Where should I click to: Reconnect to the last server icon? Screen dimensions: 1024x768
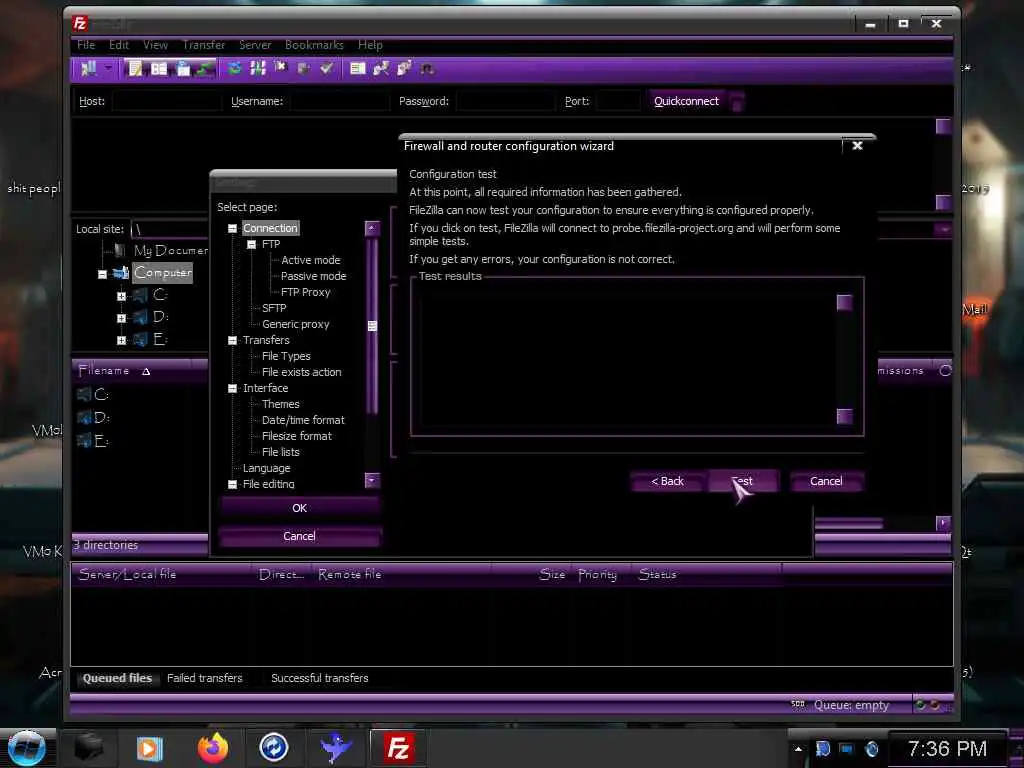click(x=327, y=68)
